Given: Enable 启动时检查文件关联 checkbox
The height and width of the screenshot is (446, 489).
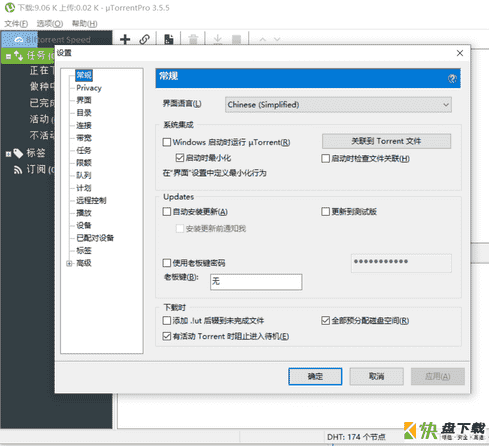Looking at the screenshot, I should coord(325,158).
